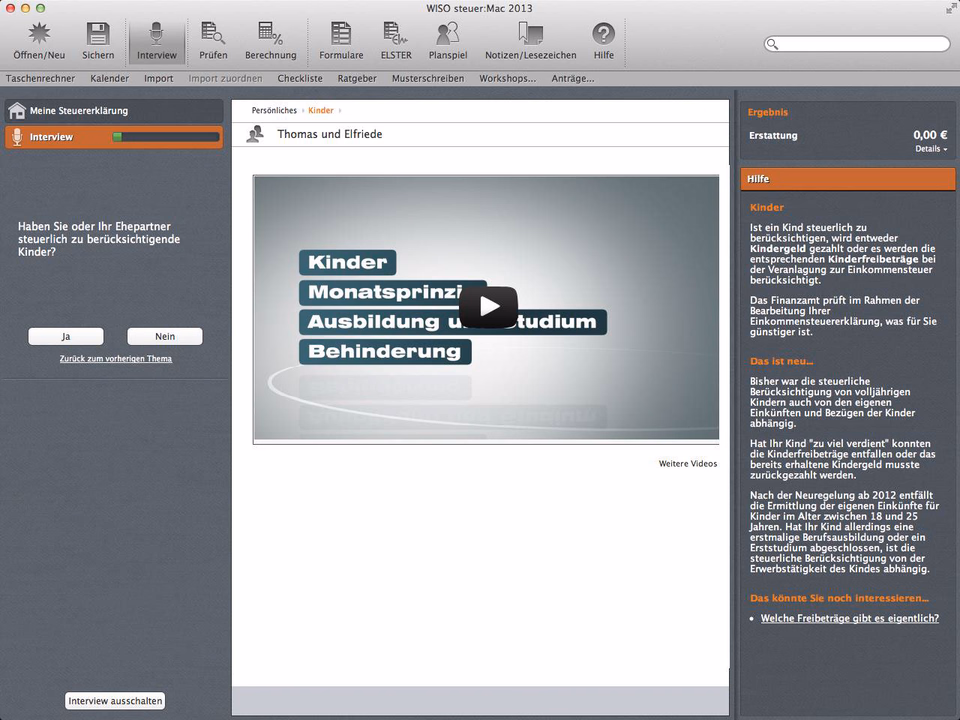The image size is (960, 720).
Task: Open the Planspiel icon
Action: click(x=448, y=34)
